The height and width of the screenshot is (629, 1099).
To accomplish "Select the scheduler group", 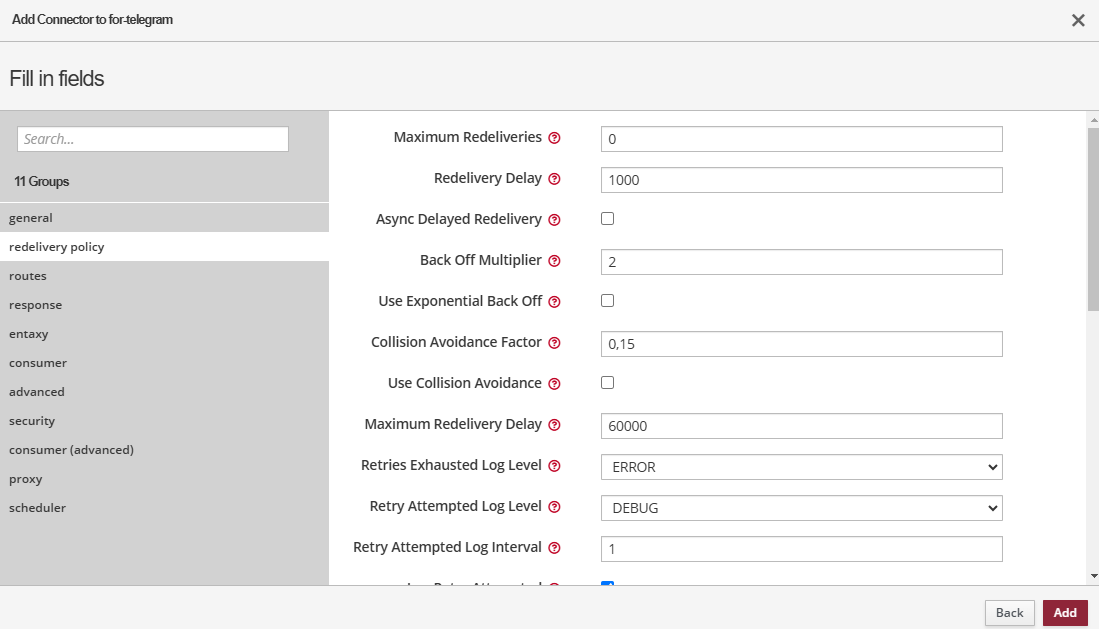I will pos(37,508).
